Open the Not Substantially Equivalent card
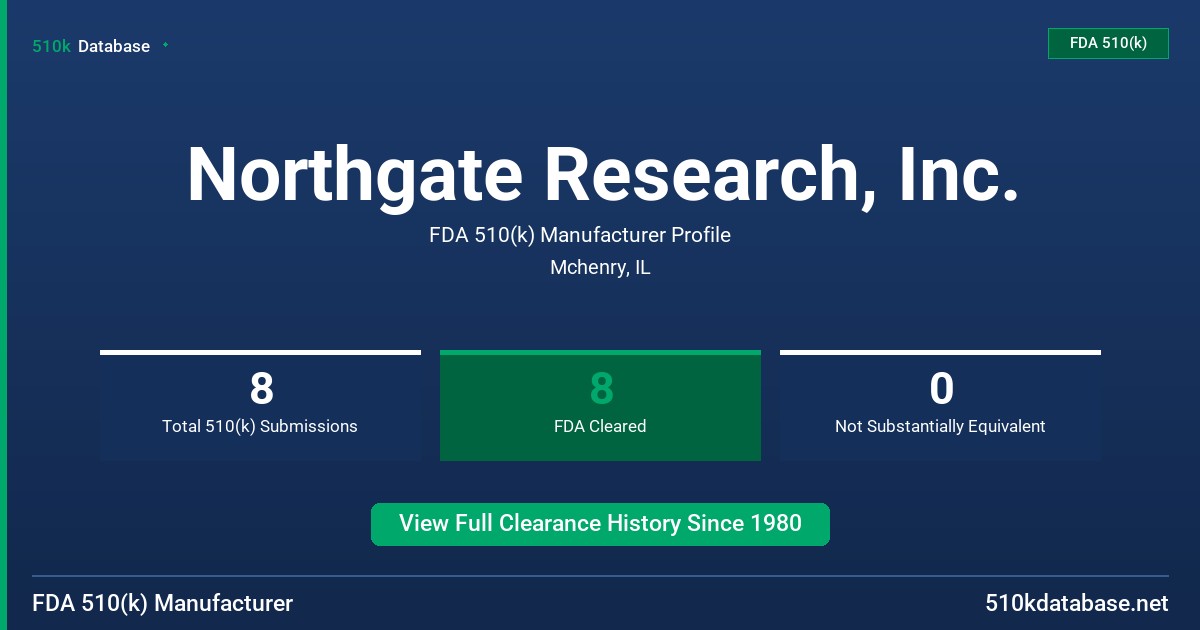The height and width of the screenshot is (630, 1200). pos(940,406)
